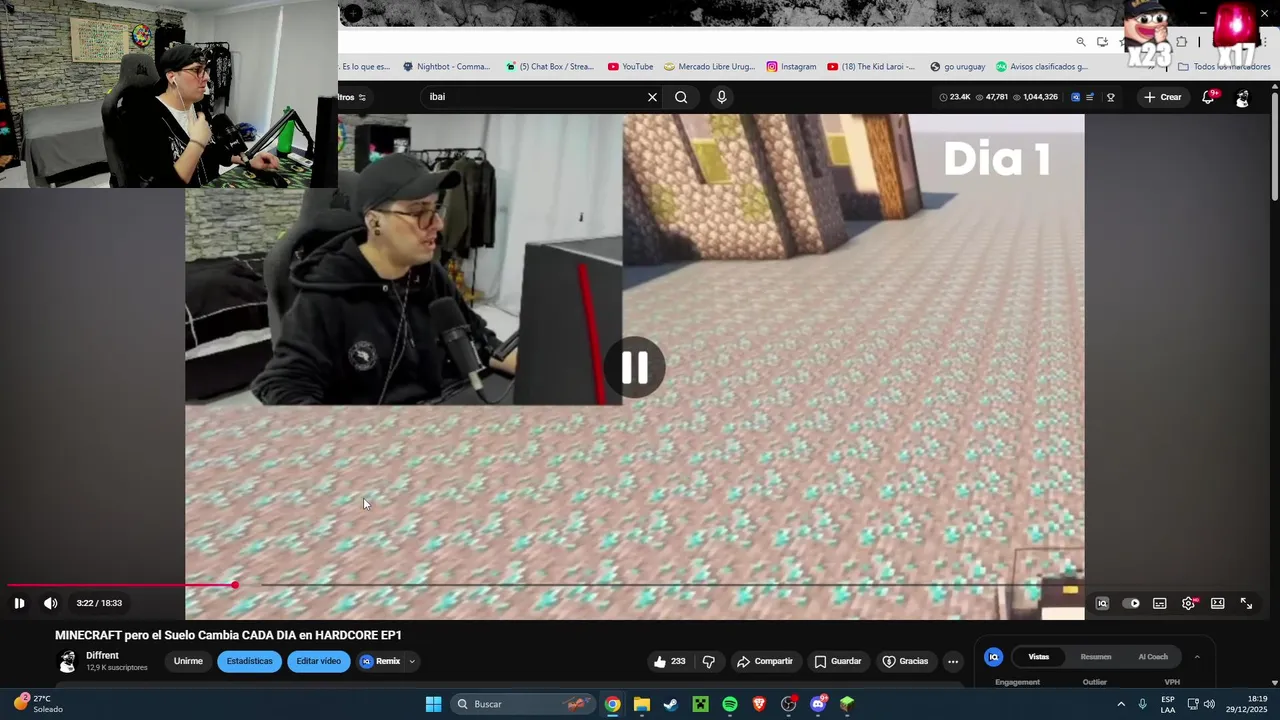1280x720 pixels.
Task: Open the 'go uruguay' bookmark
Action: click(x=957, y=67)
